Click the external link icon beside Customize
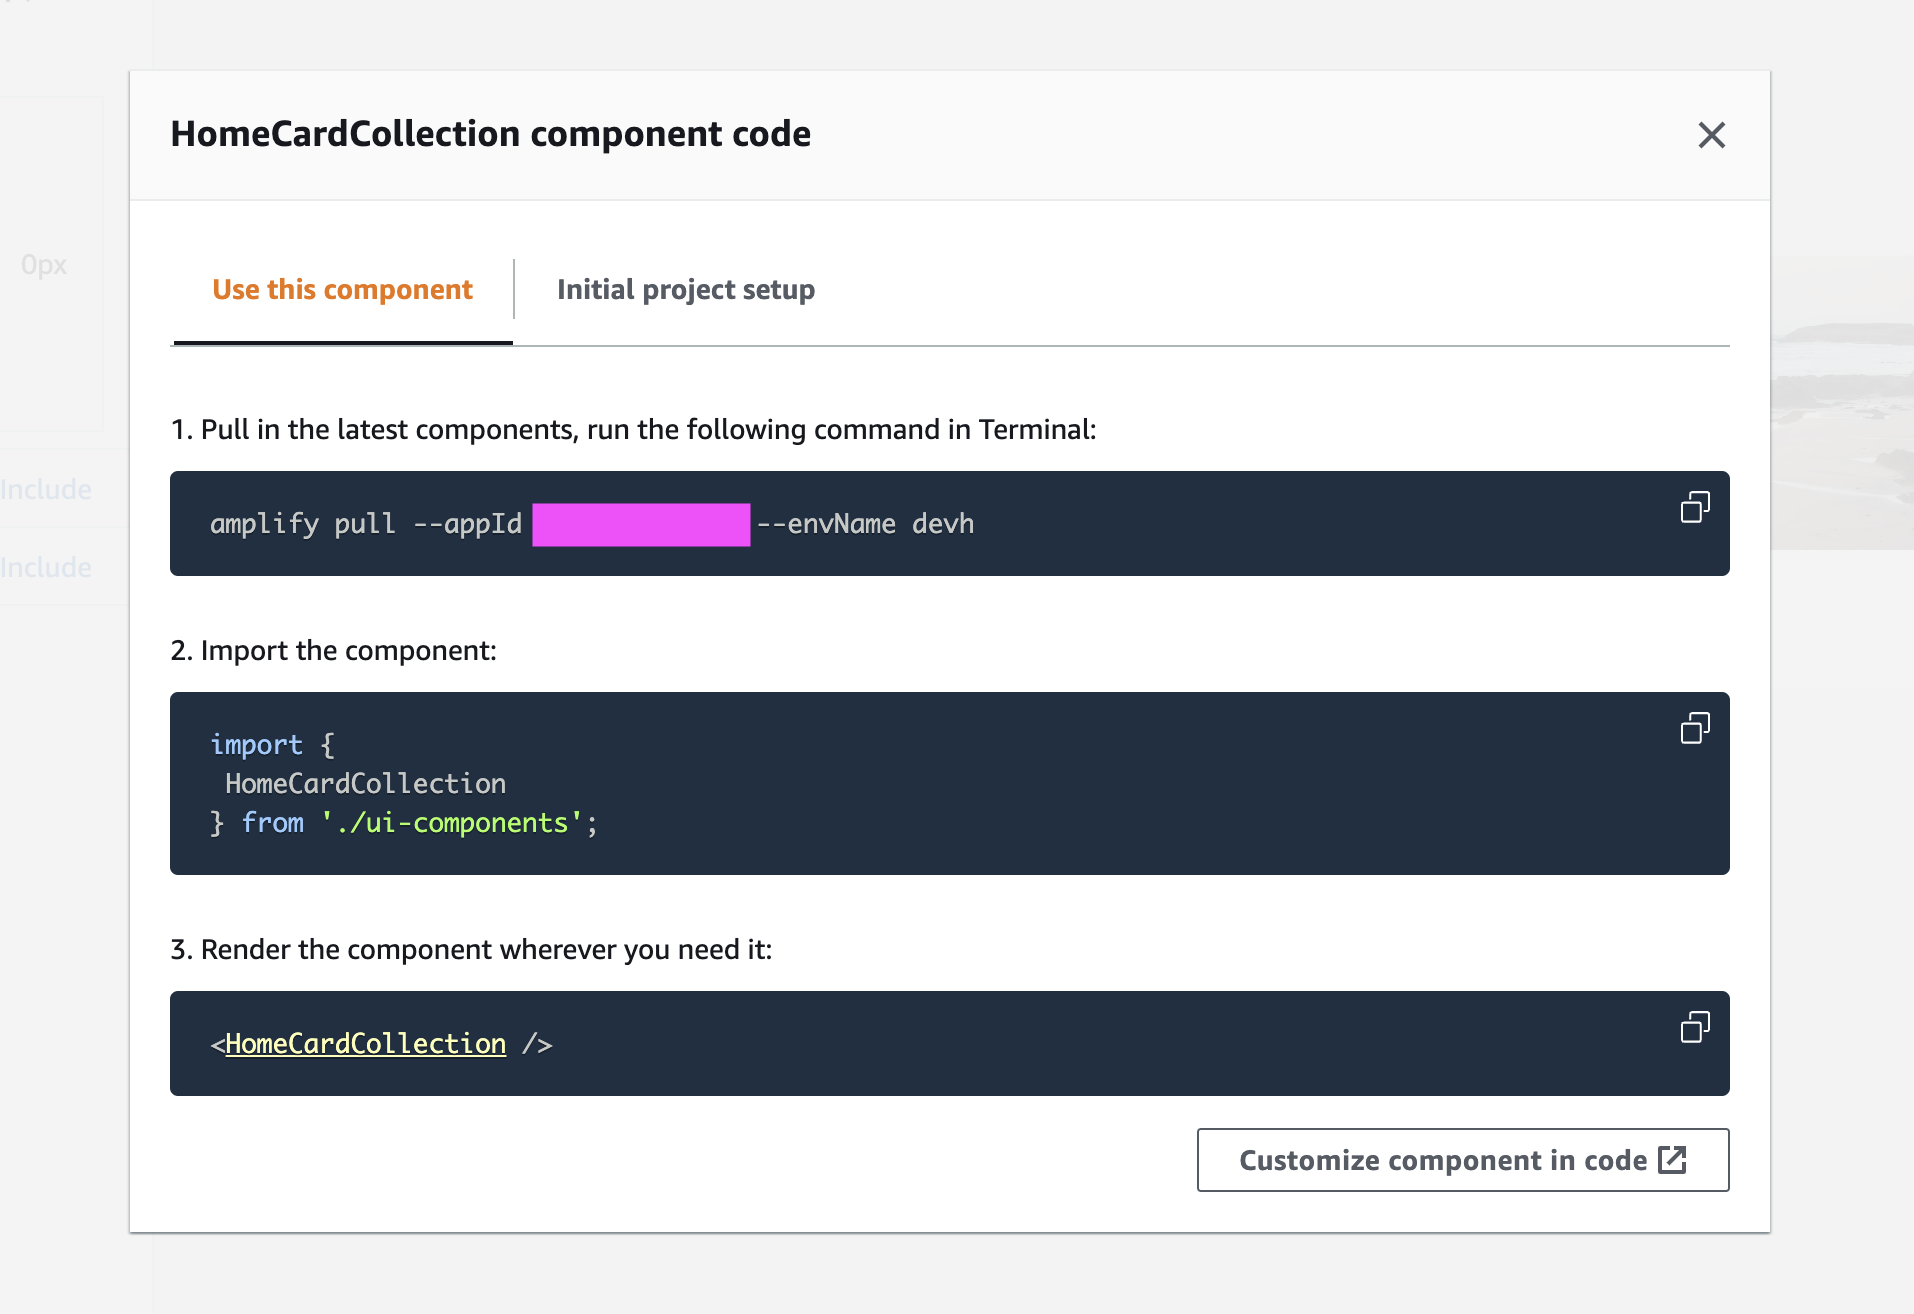The image size is (1914, 1314). pos(1672,1160)
